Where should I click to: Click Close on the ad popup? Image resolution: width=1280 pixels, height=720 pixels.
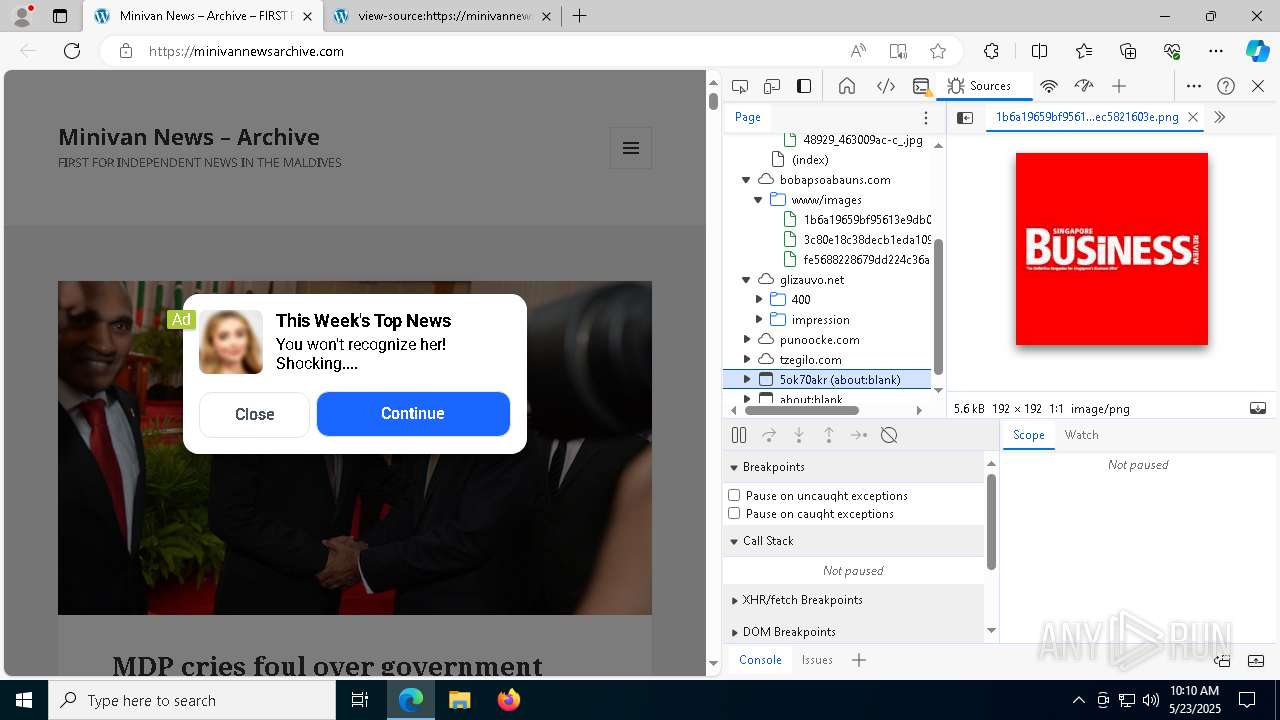[x=255, y=414]
